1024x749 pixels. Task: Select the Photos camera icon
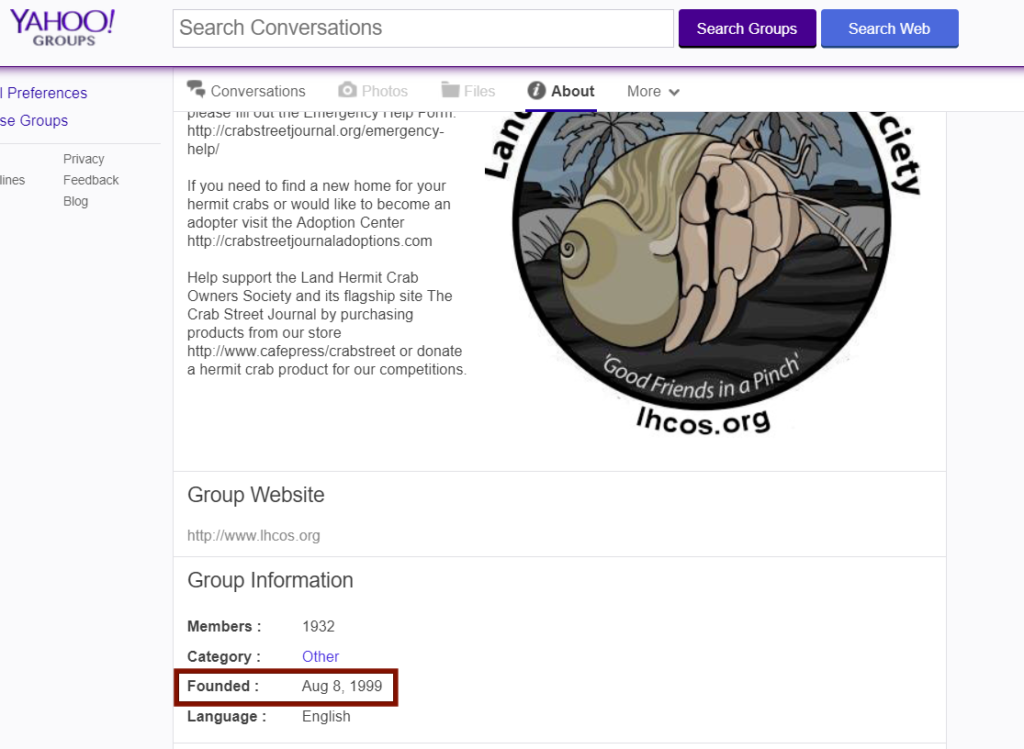click(347, 90)
